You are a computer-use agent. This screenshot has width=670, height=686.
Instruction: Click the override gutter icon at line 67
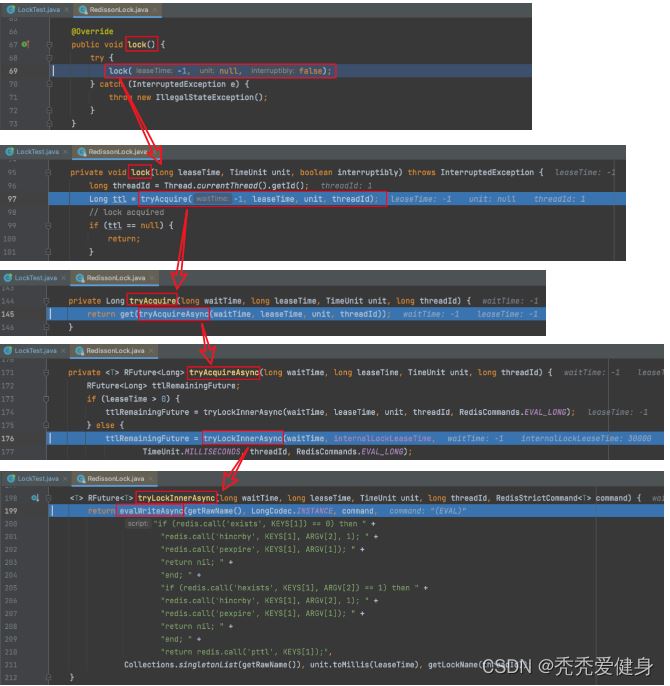click(x=25, y=45)
